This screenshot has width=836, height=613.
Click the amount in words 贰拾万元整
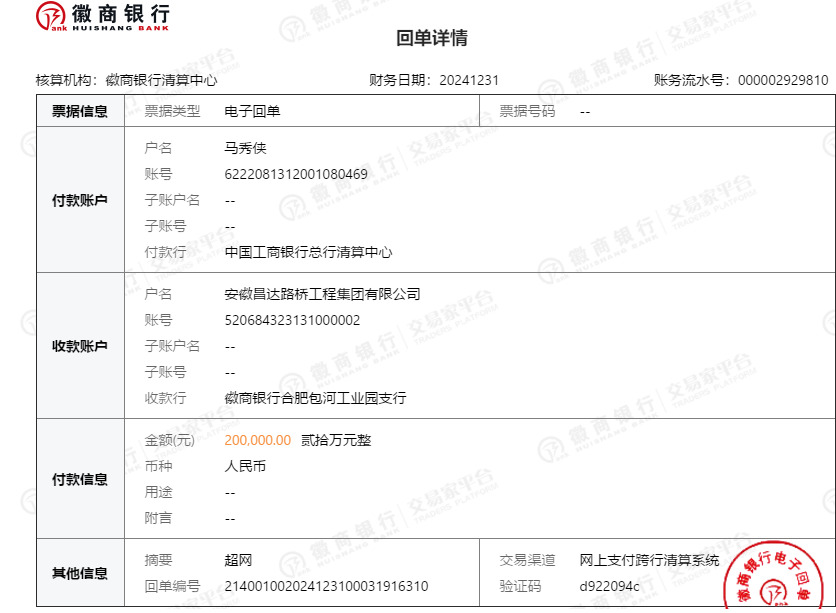(x=336, y=440)
